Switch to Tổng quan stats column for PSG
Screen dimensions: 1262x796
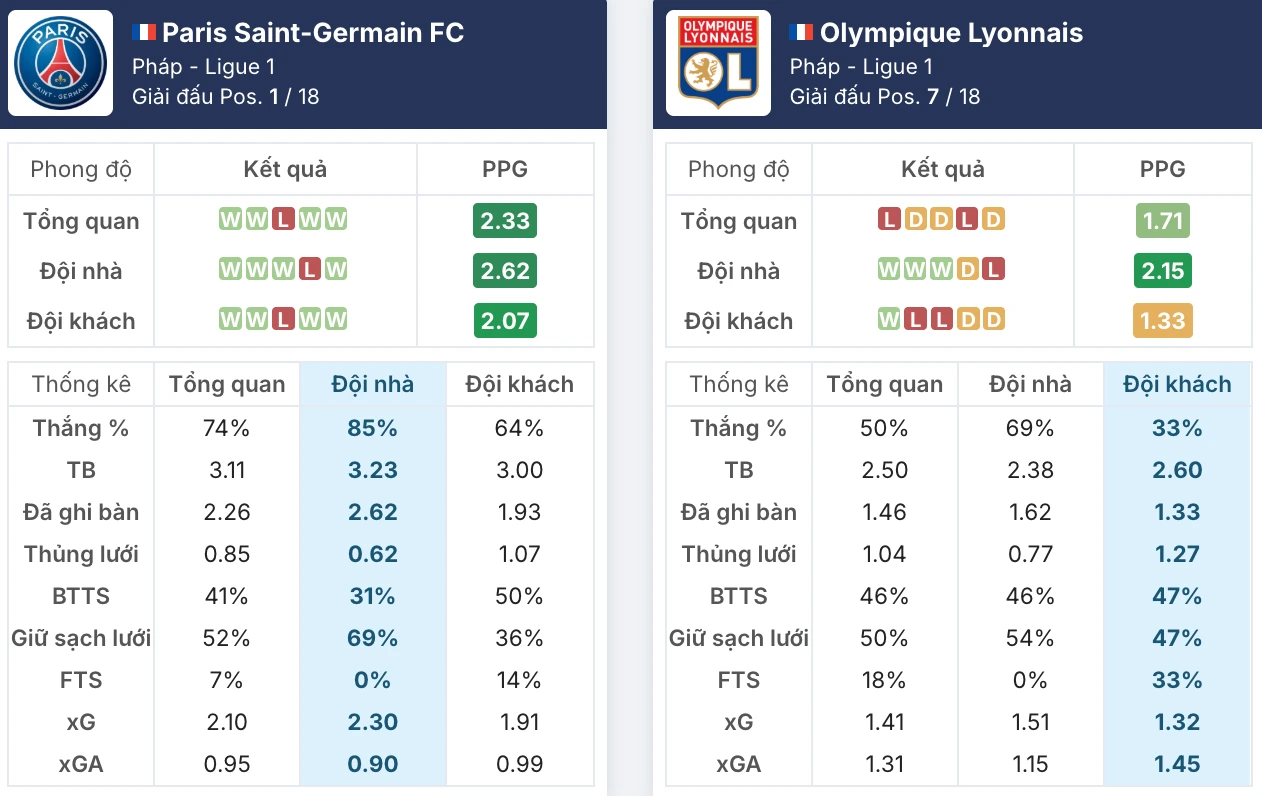(227, 384)
